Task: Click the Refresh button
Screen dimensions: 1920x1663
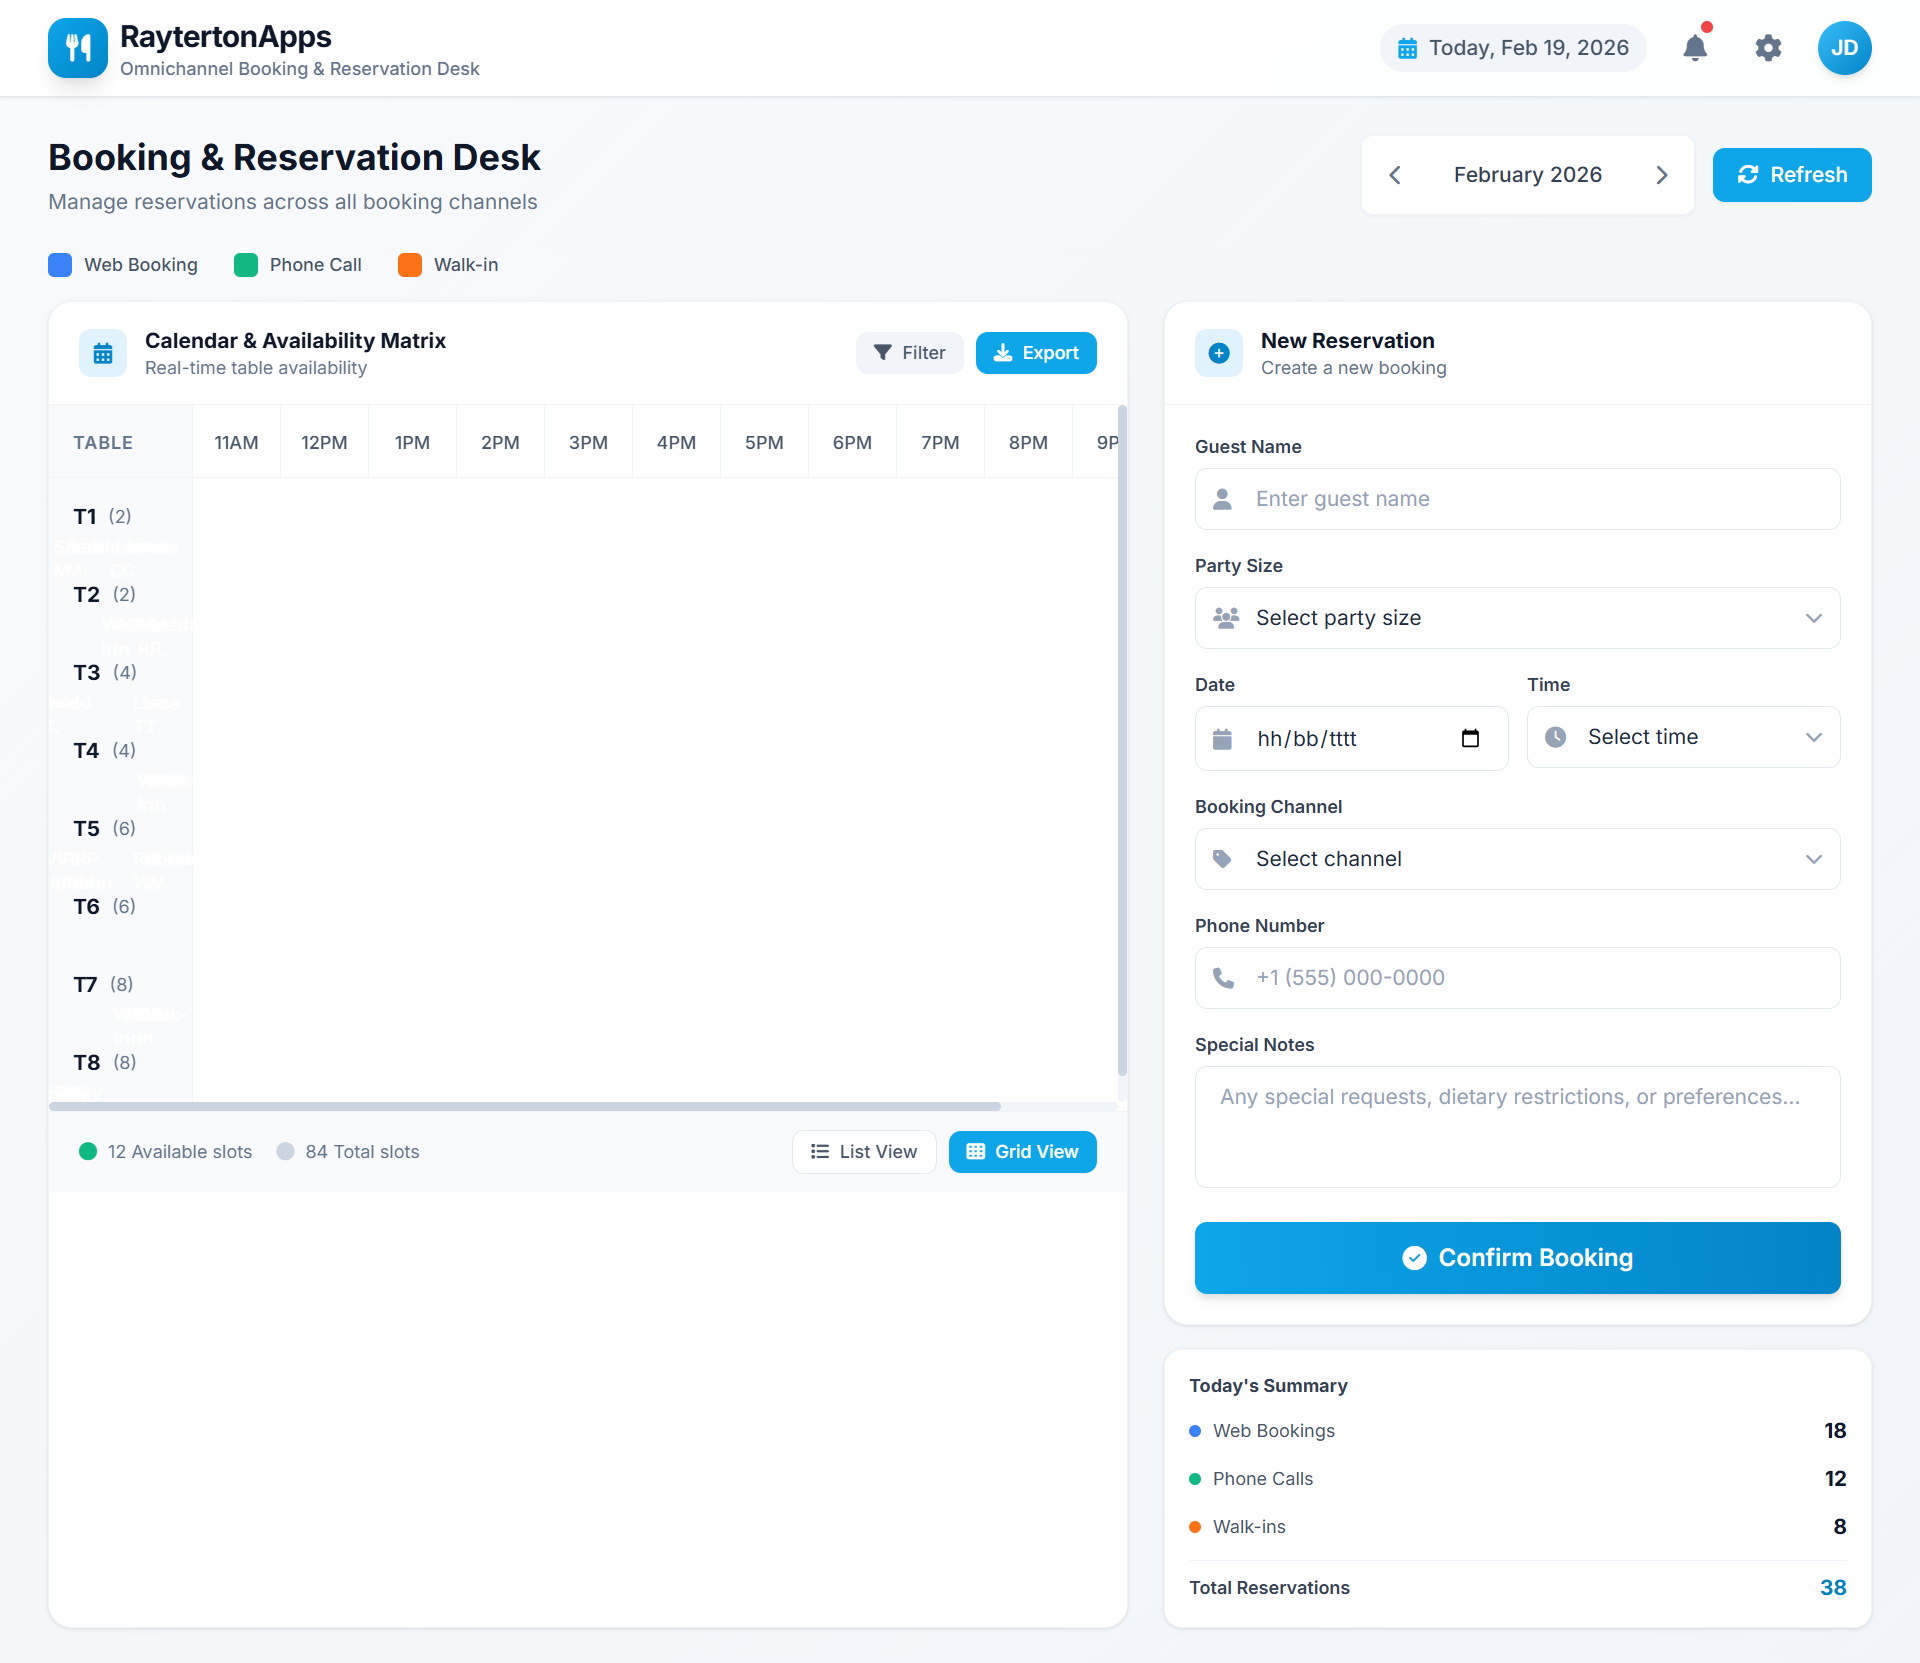Action: coord(1792,174)
